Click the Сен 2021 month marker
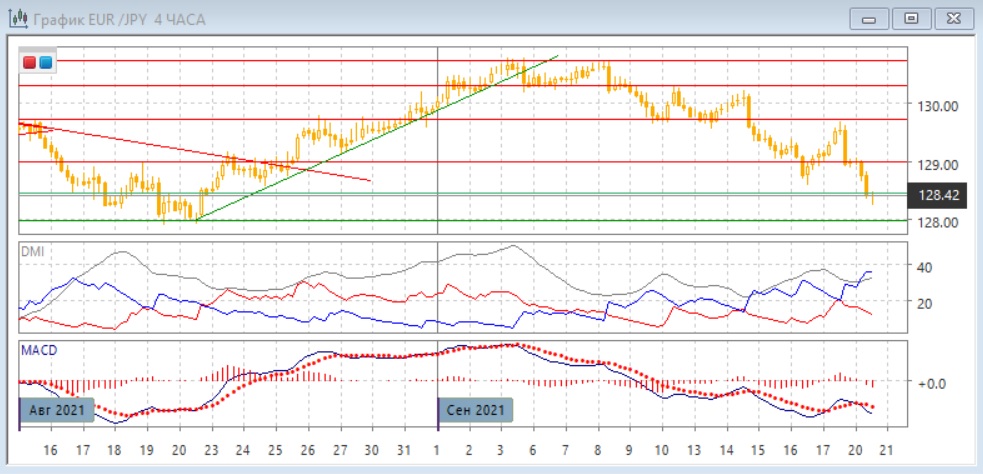The height and width of the screenshot is (474, 983). [x=476, y=410]
